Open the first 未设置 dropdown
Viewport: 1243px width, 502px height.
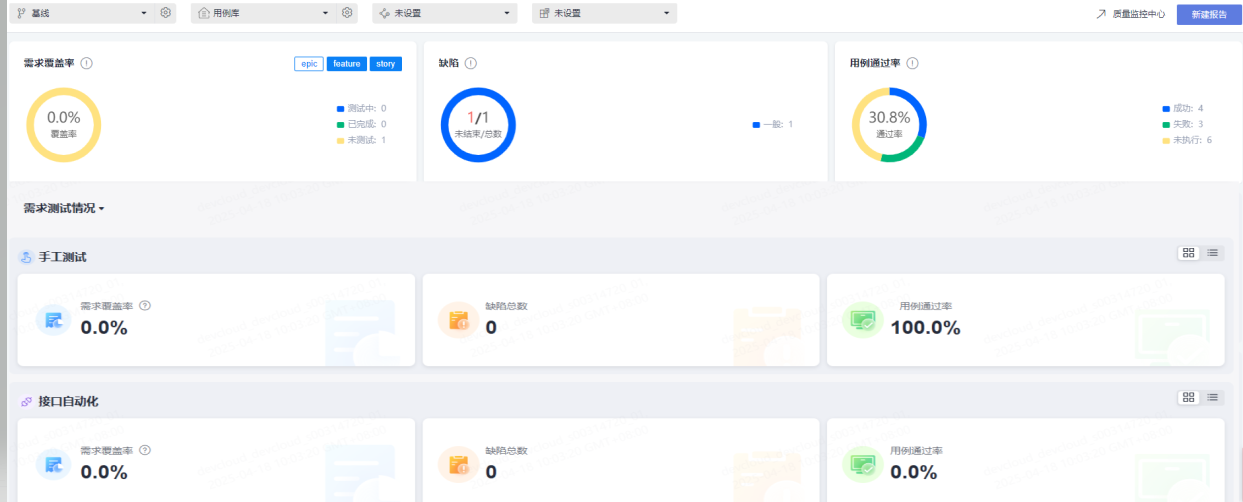click(x=445, y=13)
